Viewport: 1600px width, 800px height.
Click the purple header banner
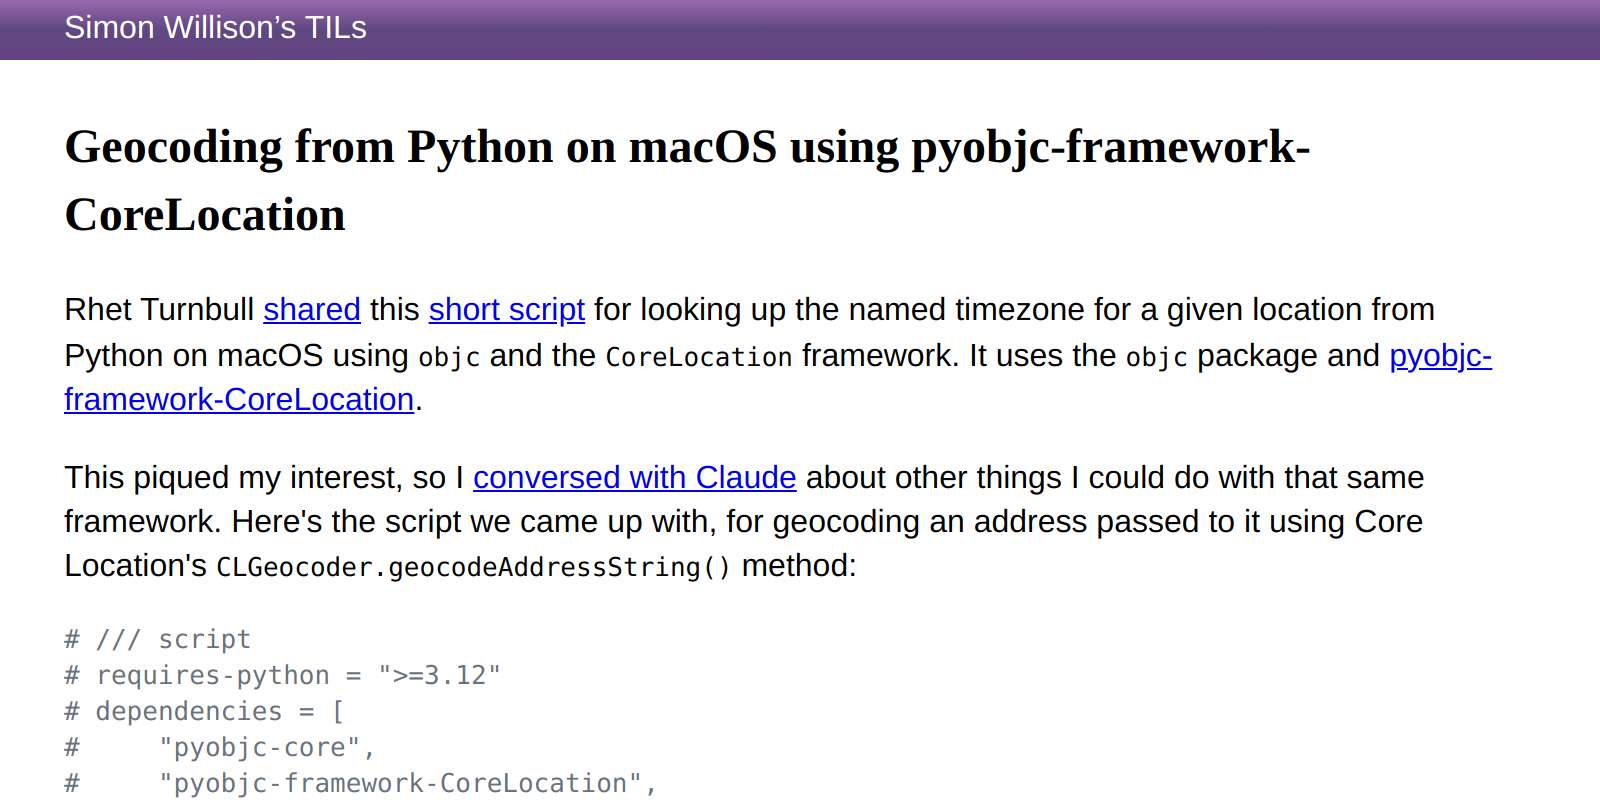coord(800,30)
